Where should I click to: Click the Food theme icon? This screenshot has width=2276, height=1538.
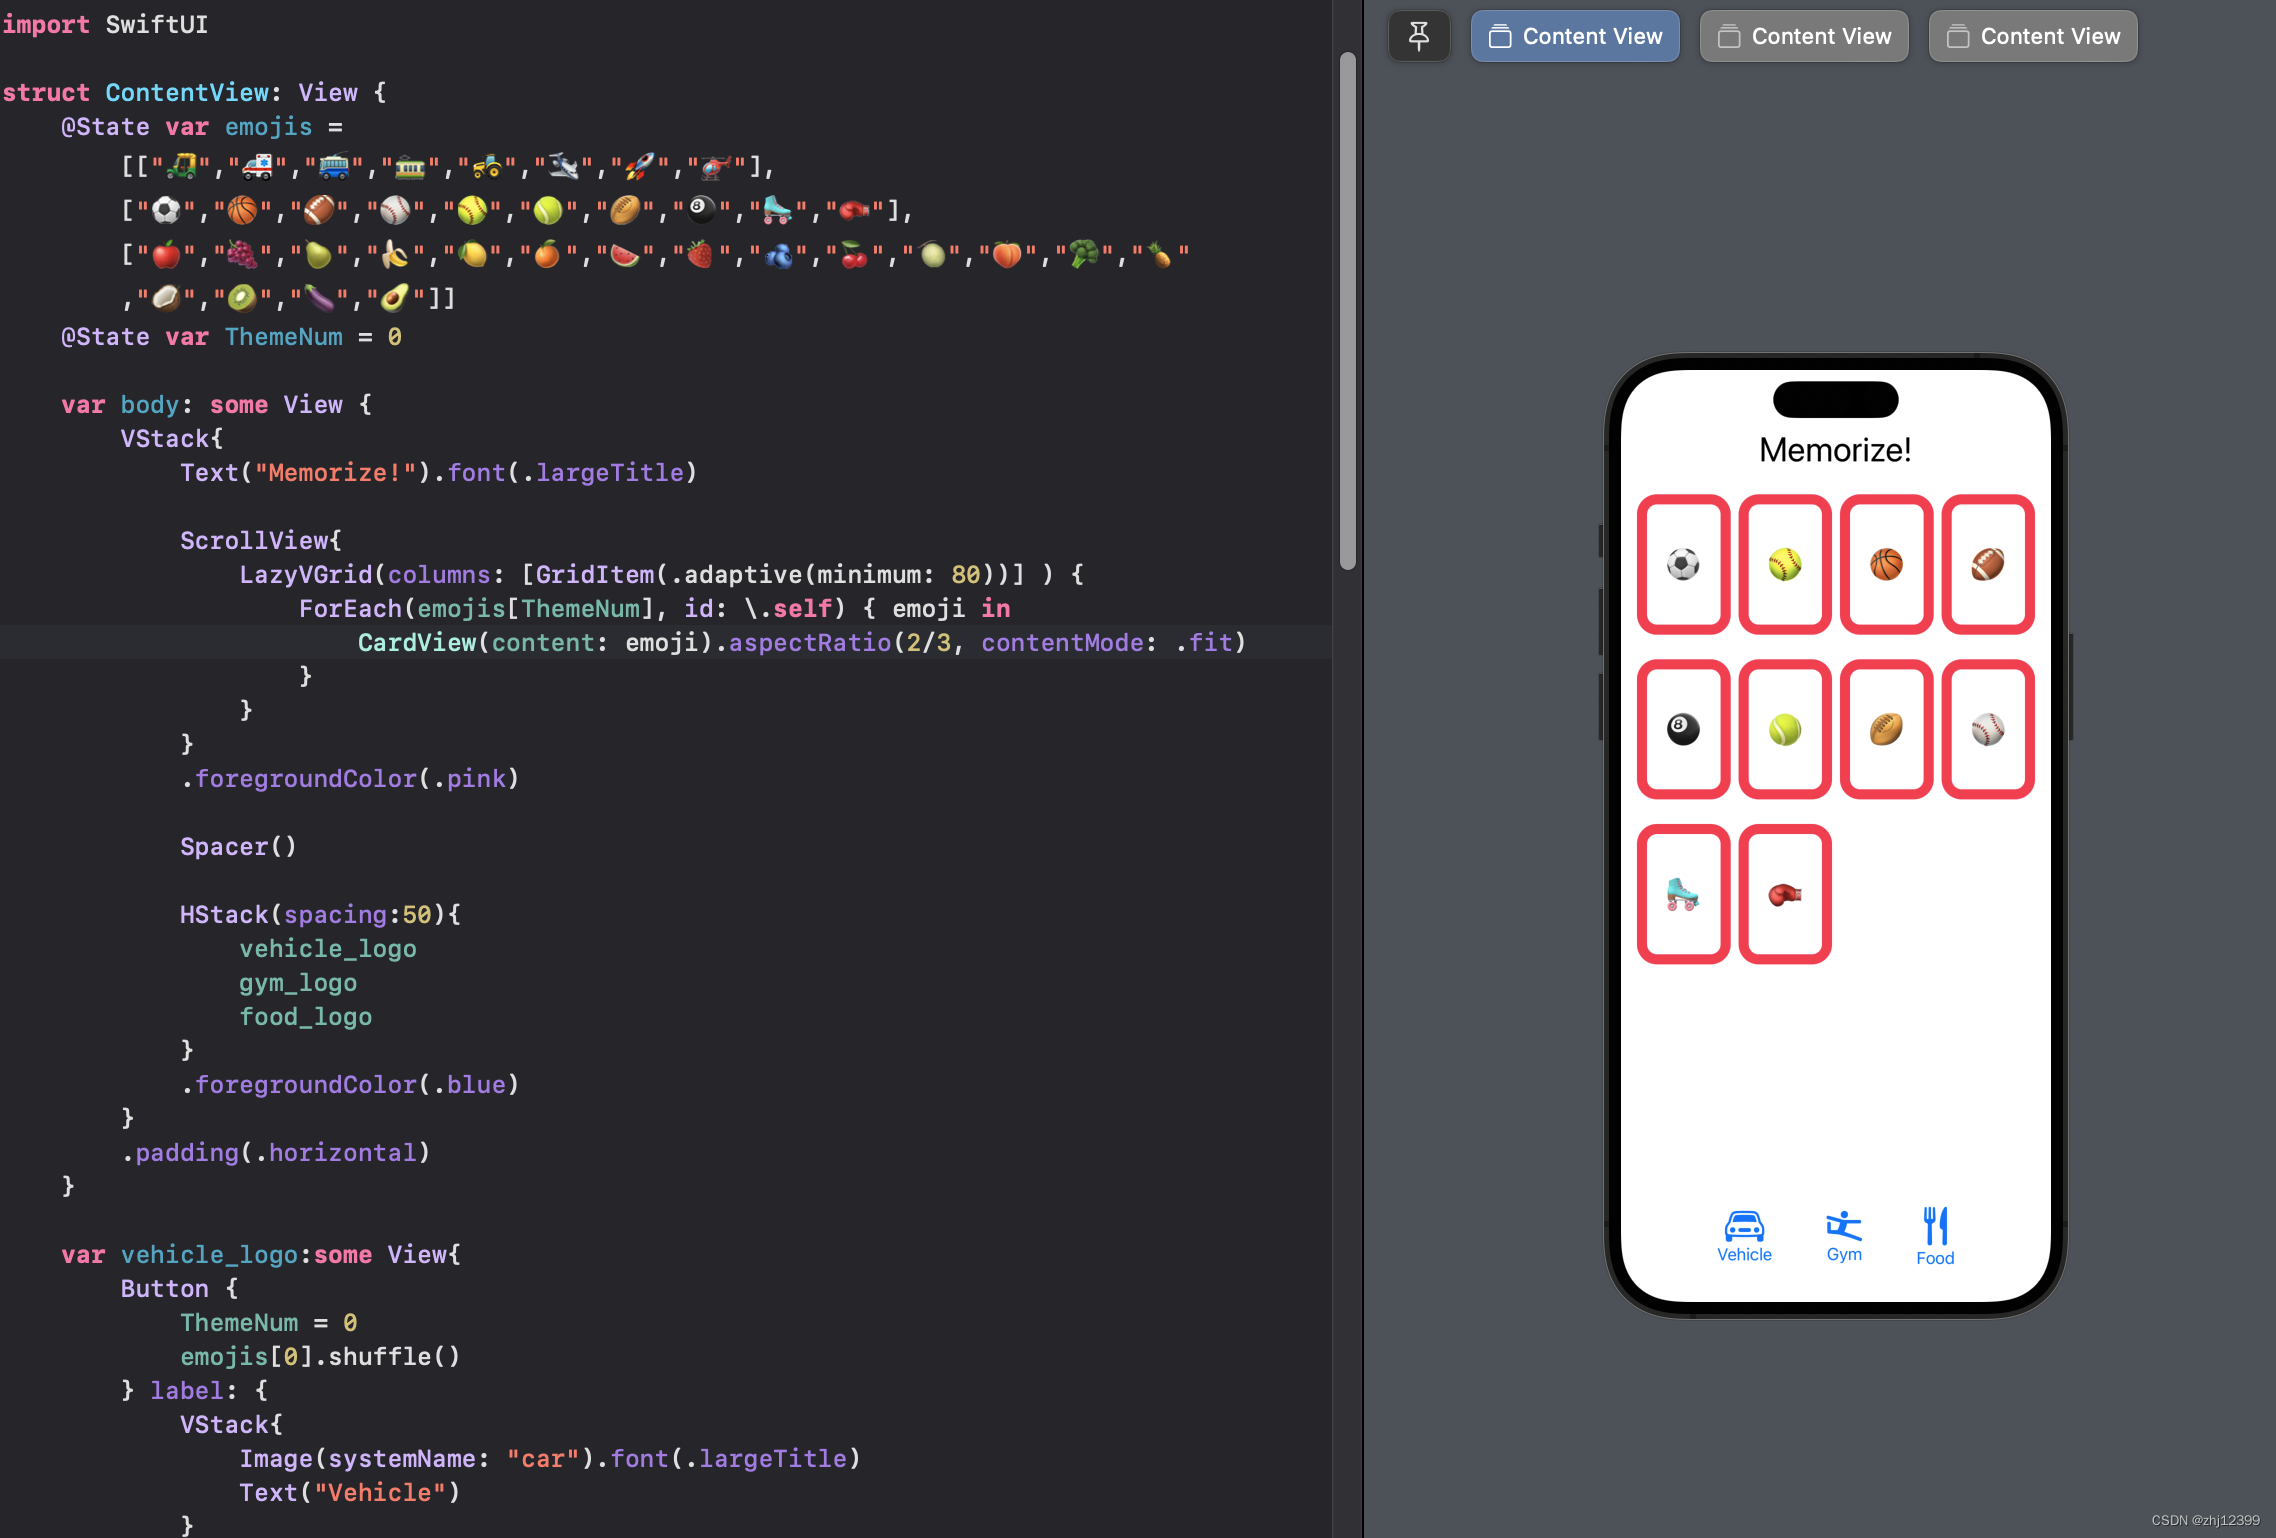pyautogui.click(x=1934, y=1231)
